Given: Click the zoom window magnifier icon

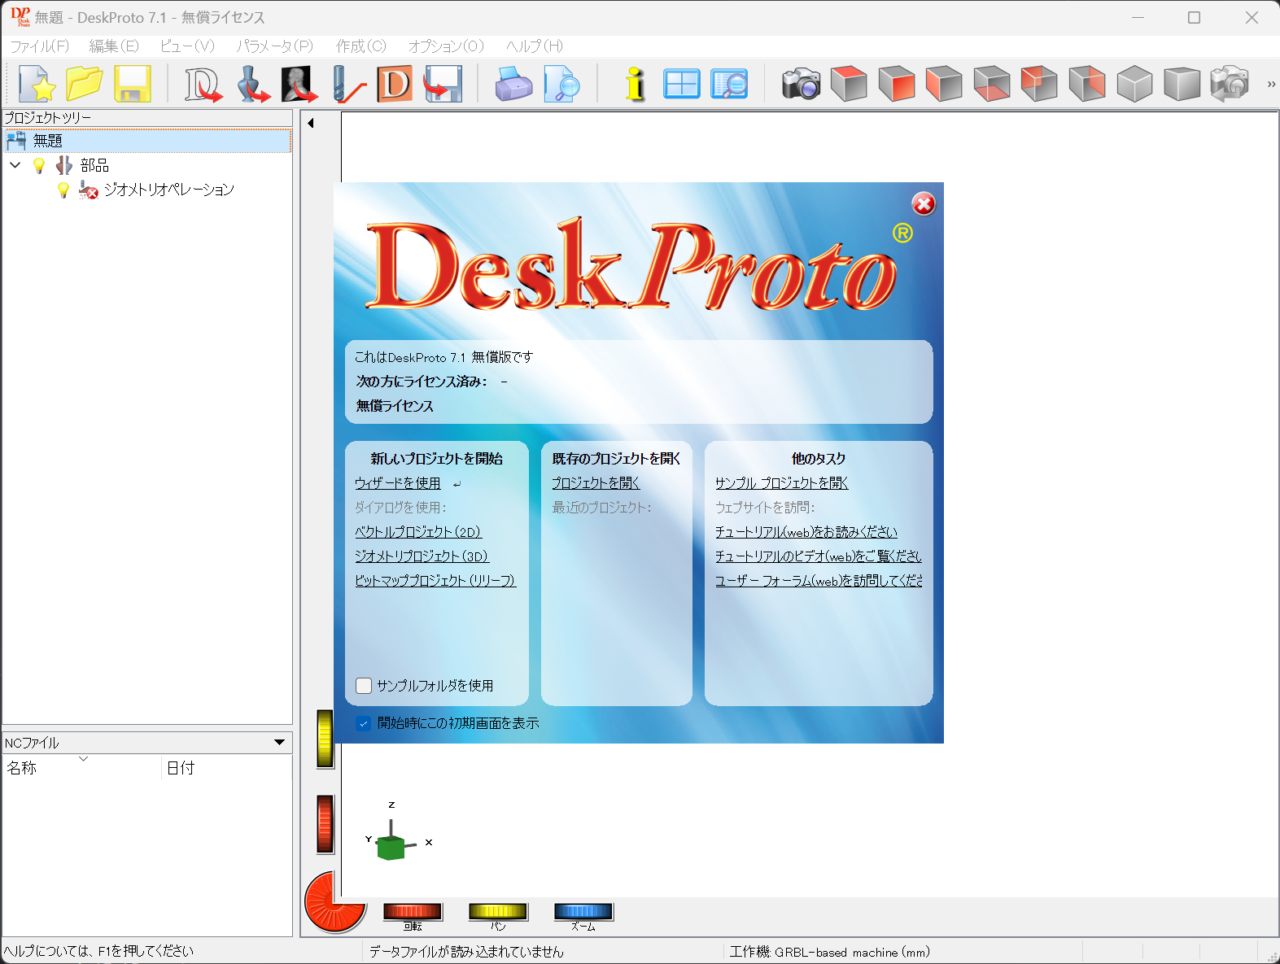Looking at the screenshot, I should 730,84.
